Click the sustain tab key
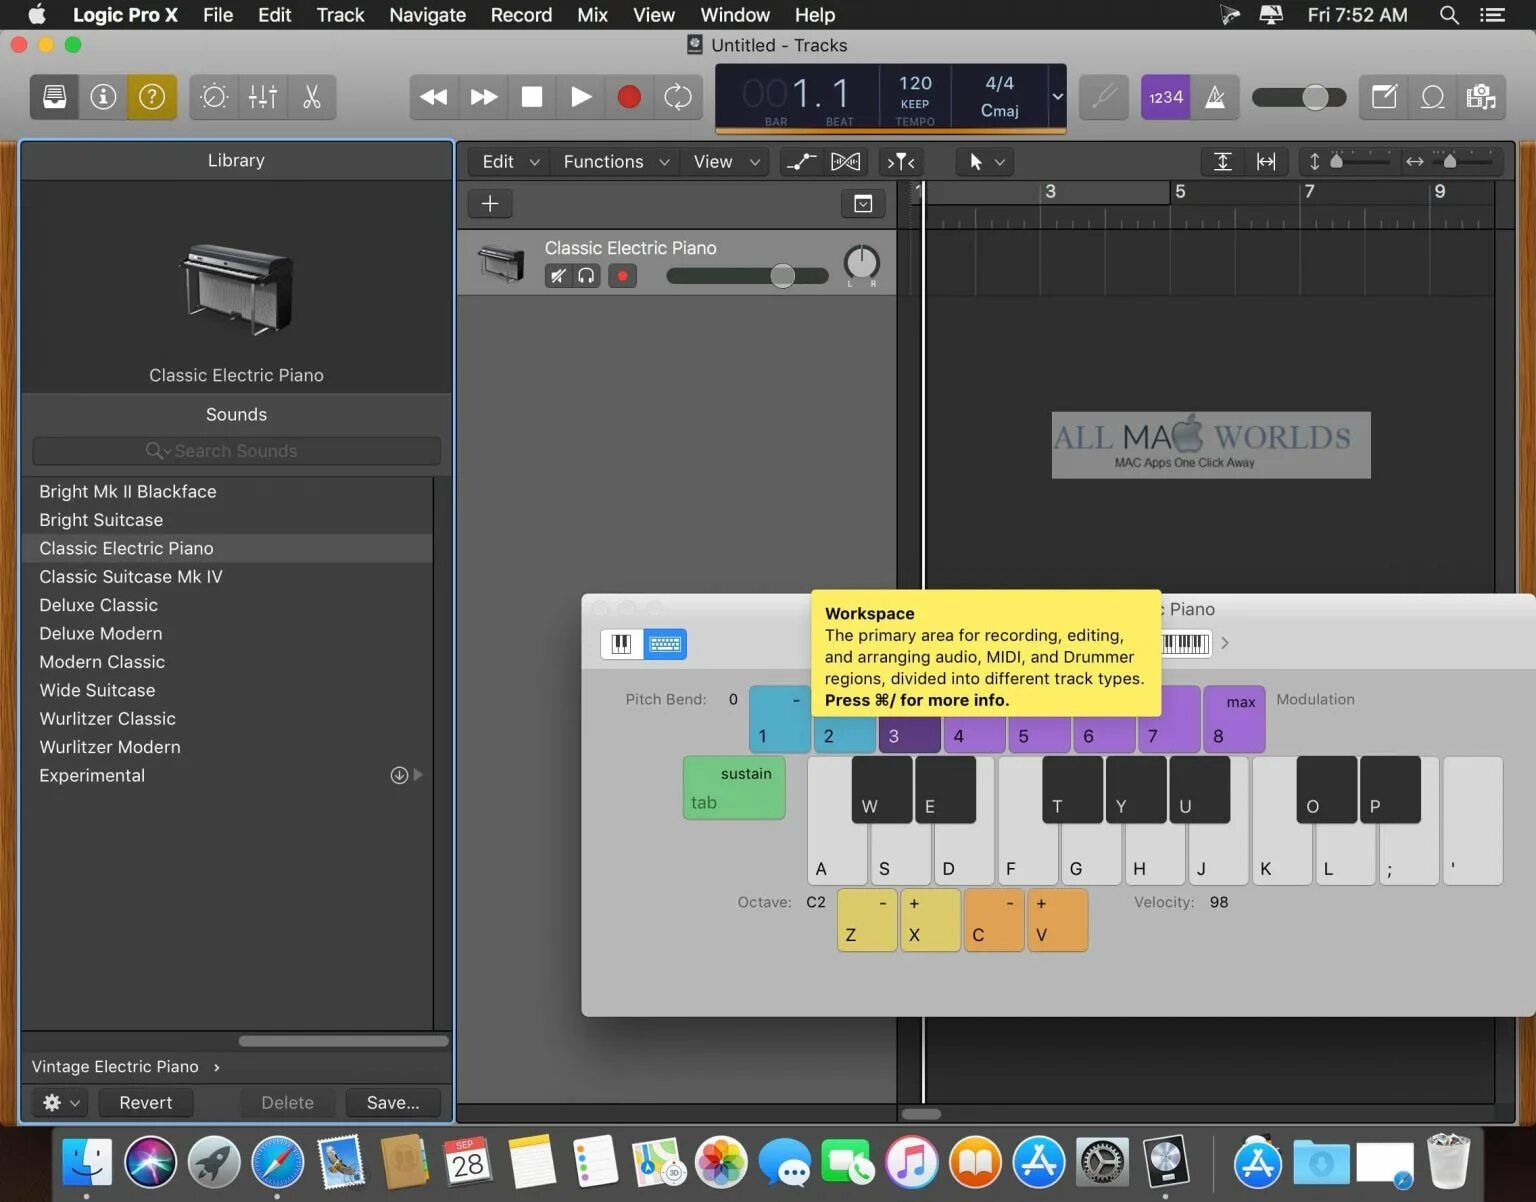The image size is (1536, 1202). (734, 788)
